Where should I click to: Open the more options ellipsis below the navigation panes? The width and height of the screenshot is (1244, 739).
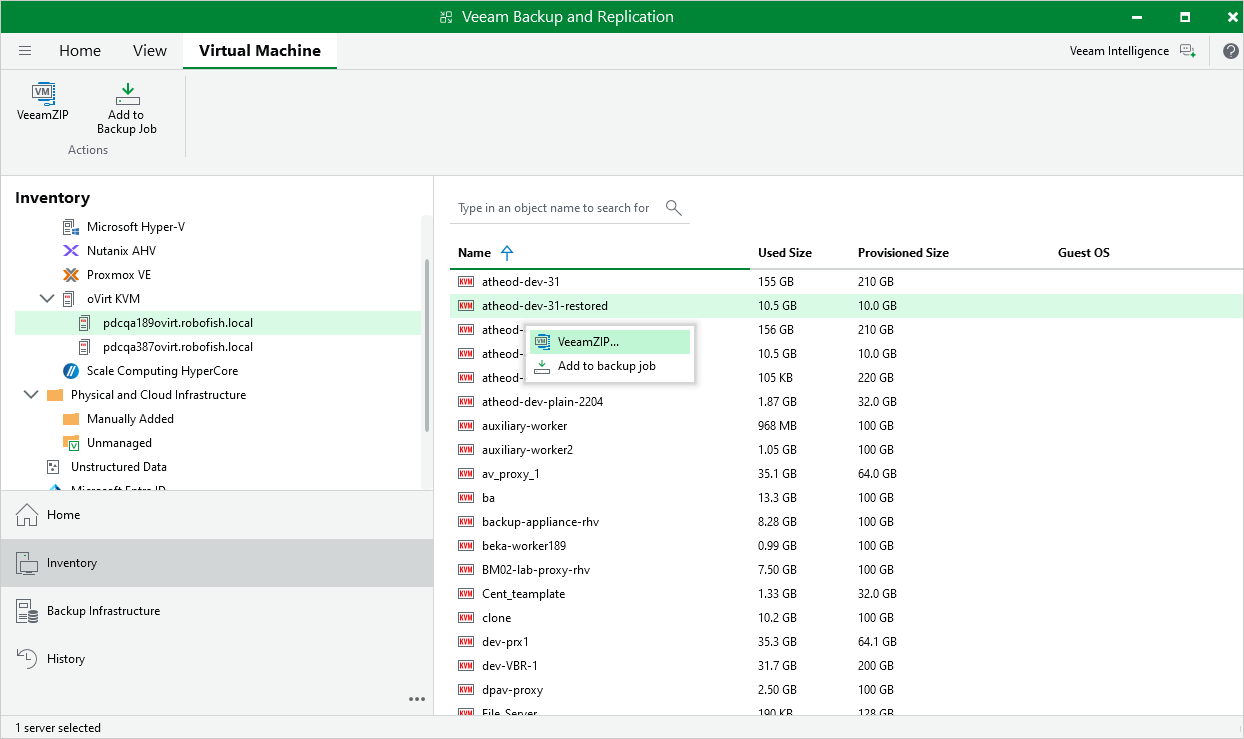click(417, 699)
